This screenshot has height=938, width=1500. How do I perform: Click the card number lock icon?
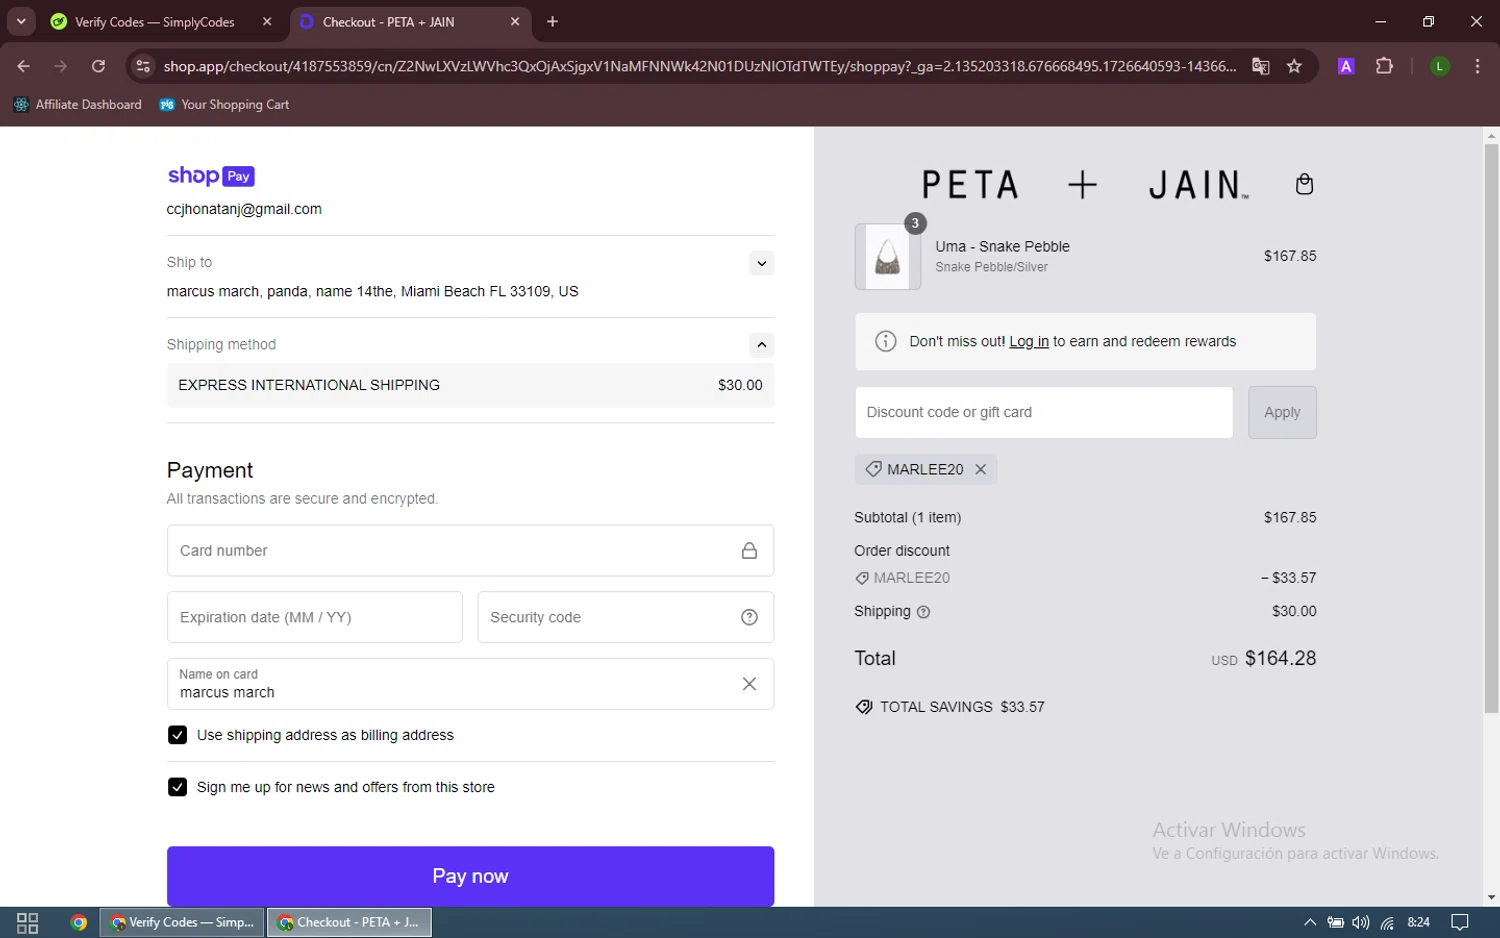(749, 551)
